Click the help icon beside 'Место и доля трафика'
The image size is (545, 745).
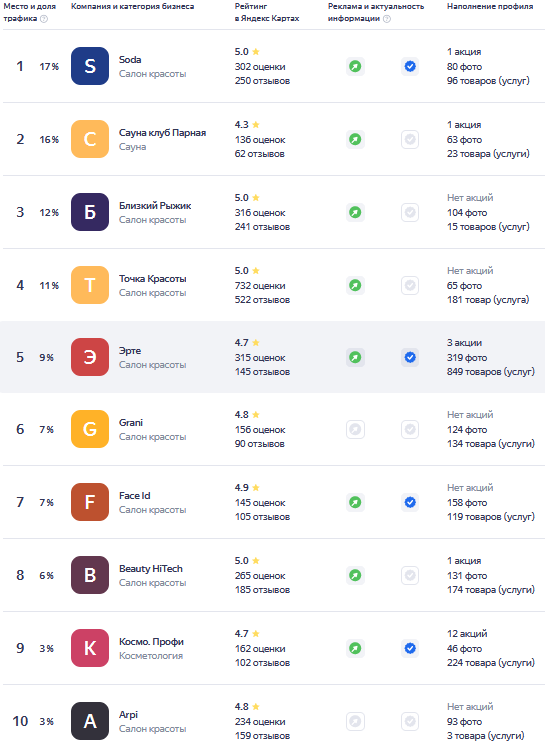pyautogui.click(x=44, y=19)
